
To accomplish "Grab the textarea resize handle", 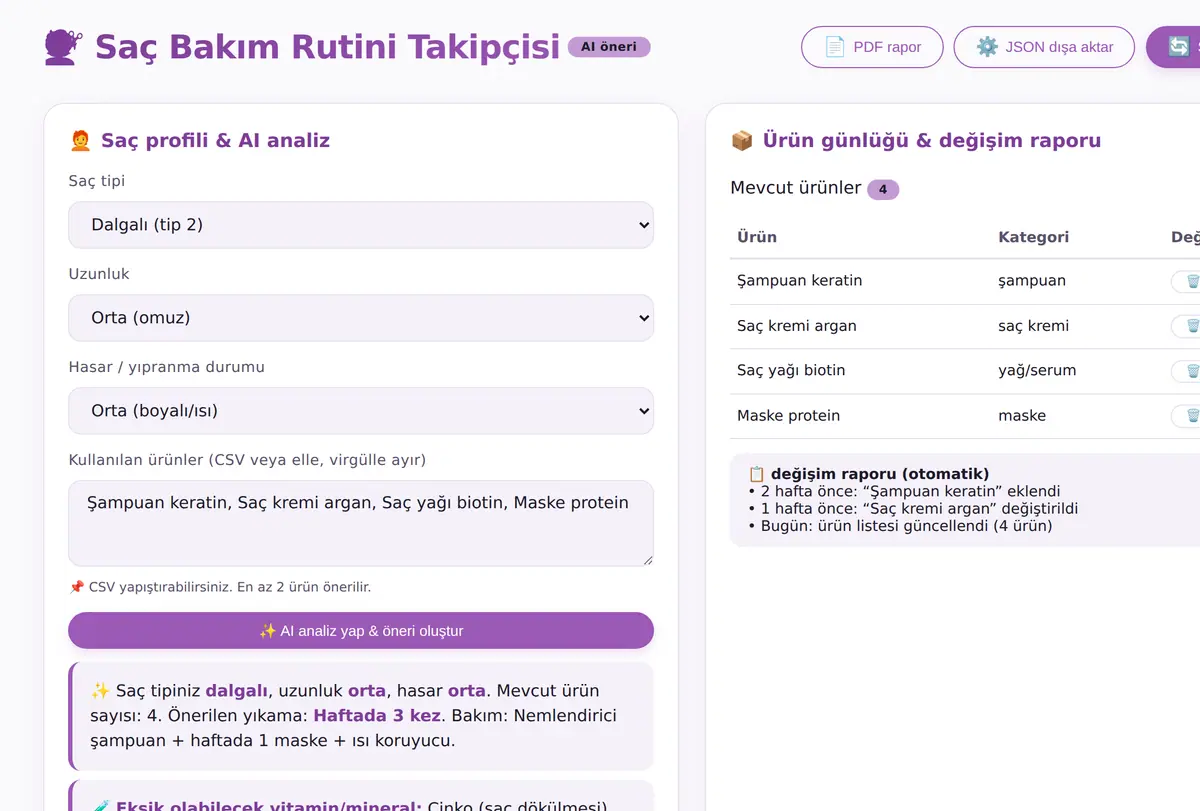I will [647, 559].
